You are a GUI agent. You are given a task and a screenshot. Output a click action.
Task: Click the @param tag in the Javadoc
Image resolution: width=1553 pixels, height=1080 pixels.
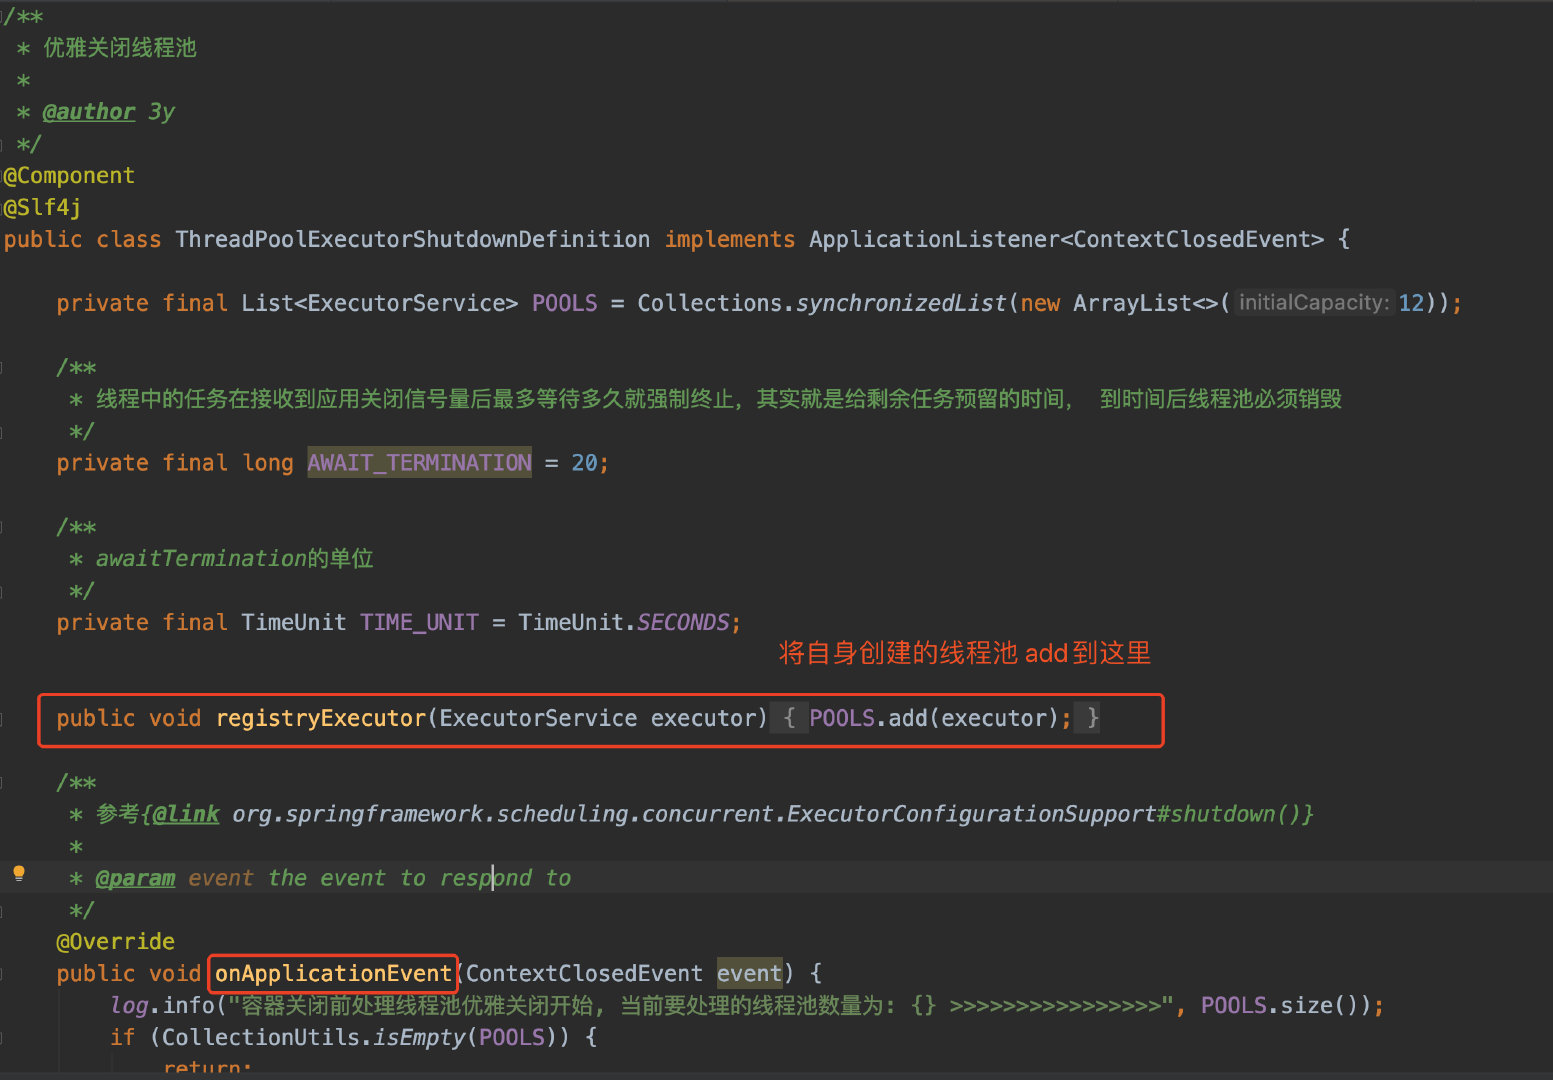click(x=135, y=878)
